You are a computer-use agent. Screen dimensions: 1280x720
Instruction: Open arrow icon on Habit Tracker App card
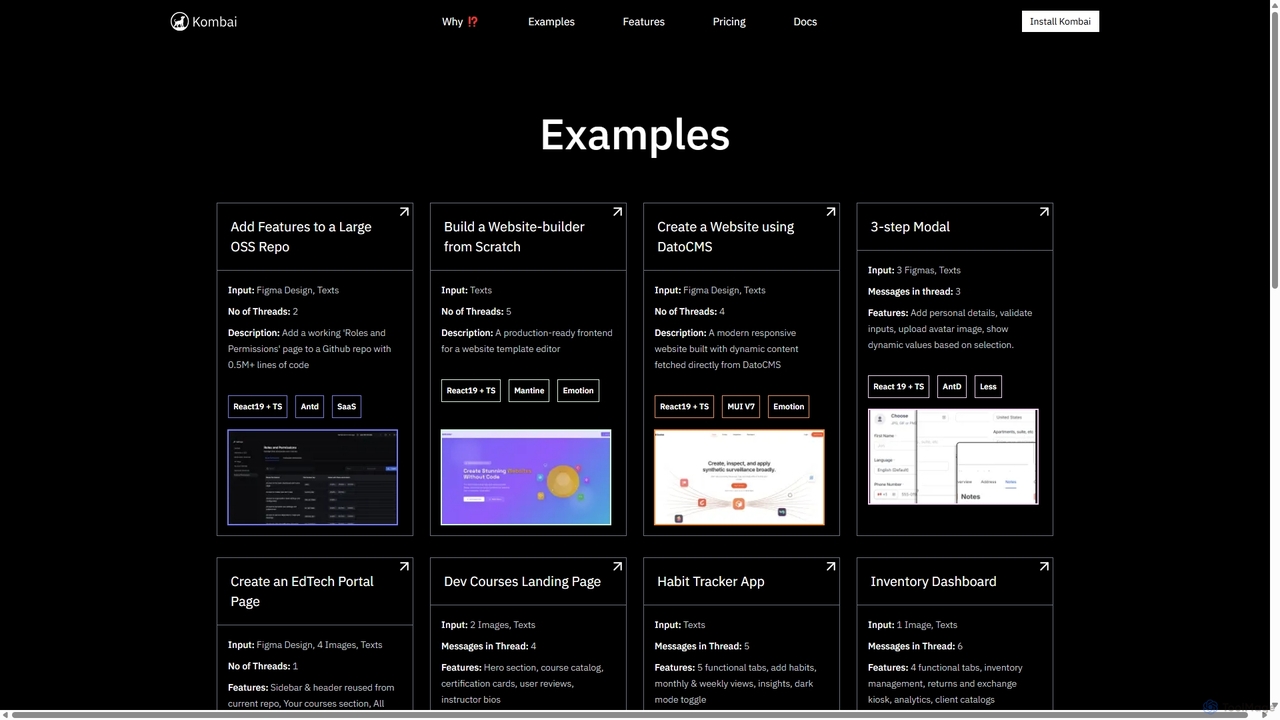pos(830,567)
